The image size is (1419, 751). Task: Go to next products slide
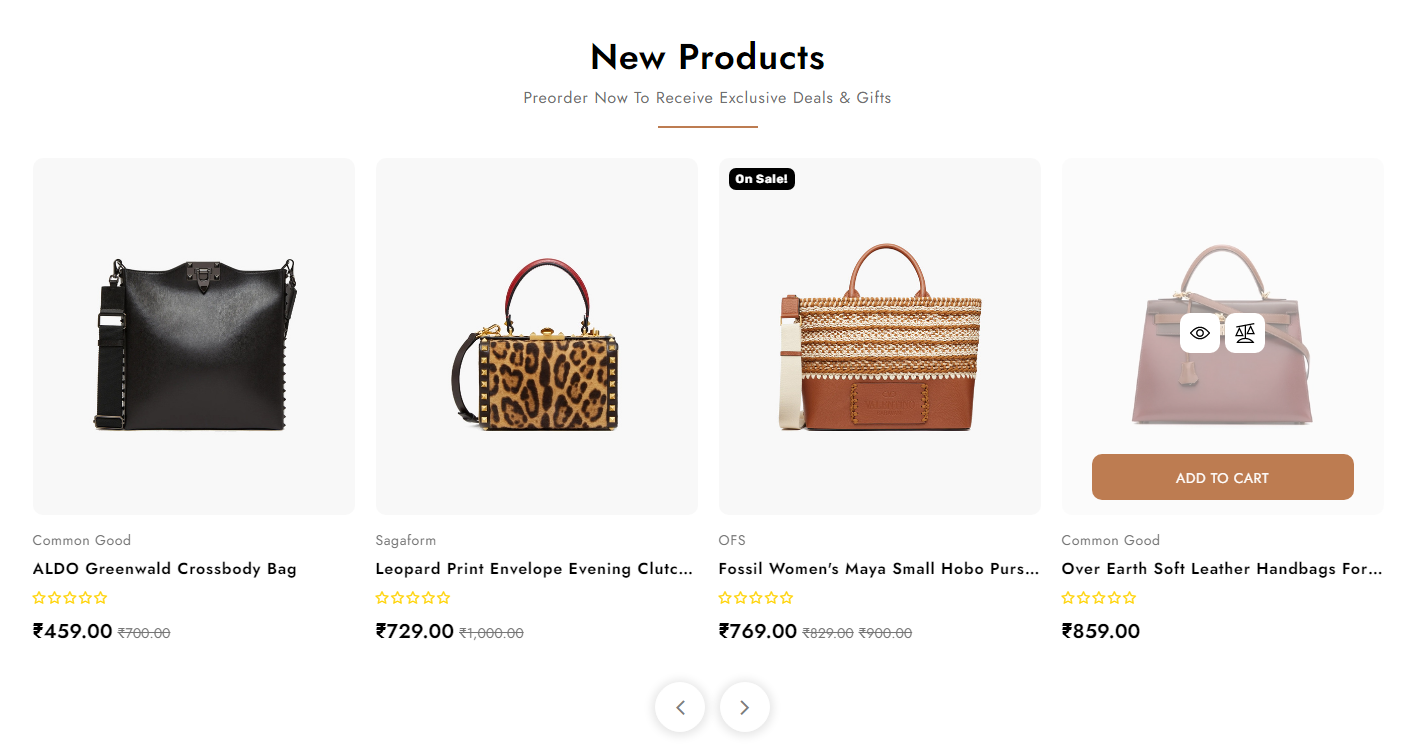pos(744,707)
